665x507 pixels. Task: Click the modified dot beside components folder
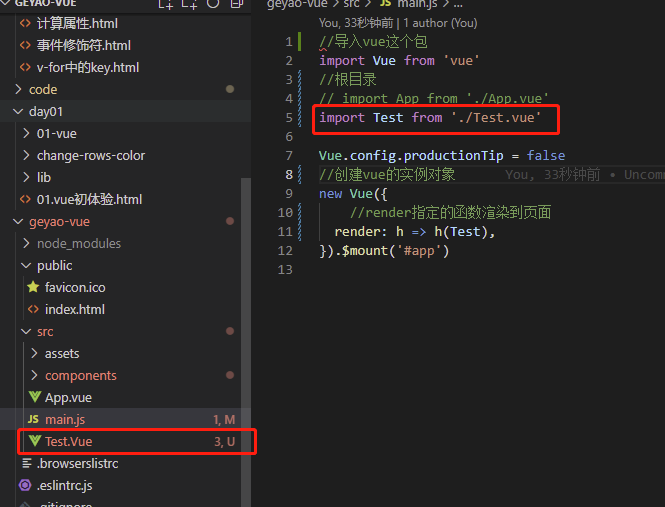pos(230,375)
